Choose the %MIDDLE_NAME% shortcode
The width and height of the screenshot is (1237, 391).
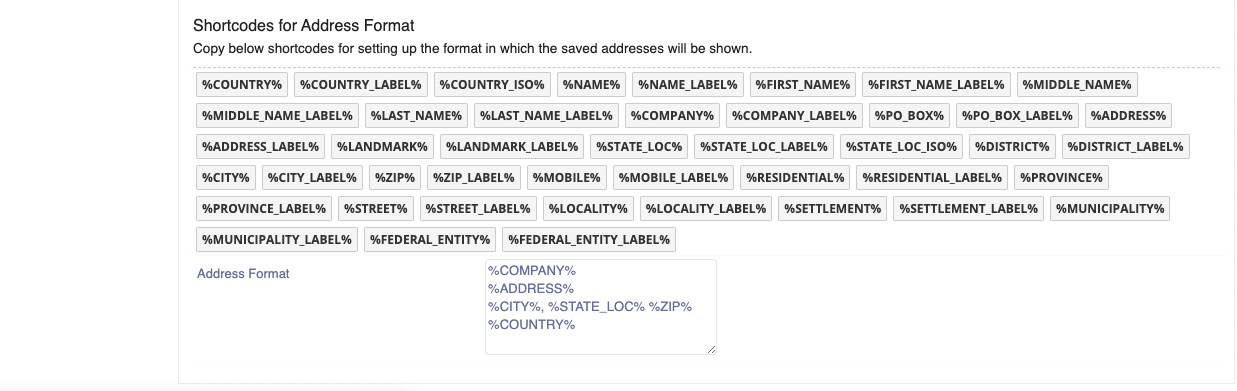(1076, 85)
